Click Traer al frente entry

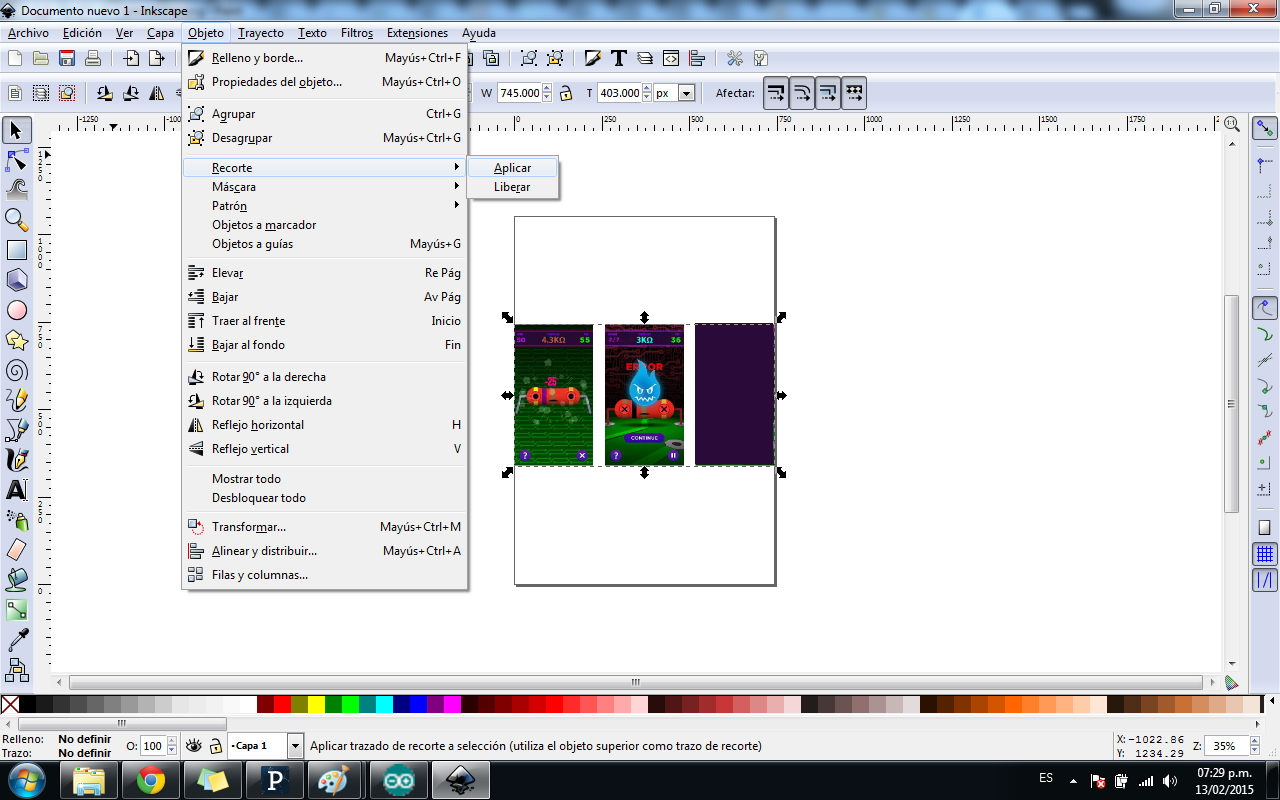pyautogui.click(x=325, y=321)
